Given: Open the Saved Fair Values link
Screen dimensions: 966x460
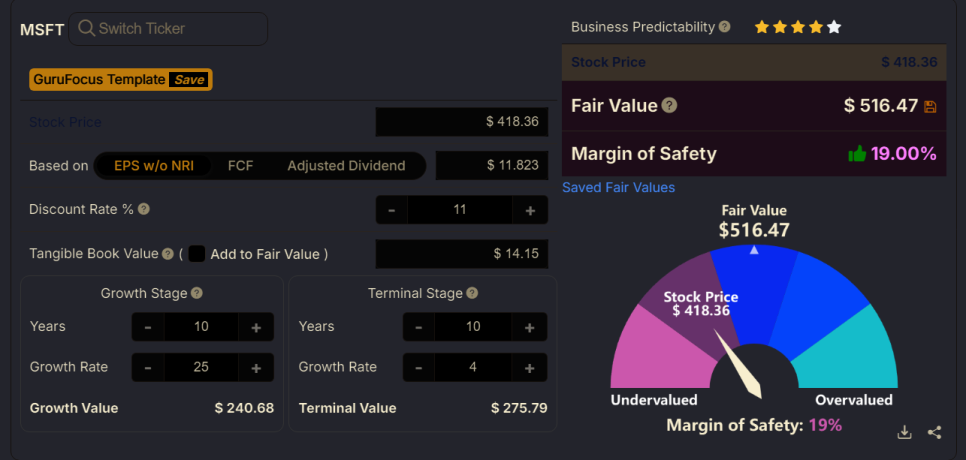Looking at the screenshot, I should point(619,187).
